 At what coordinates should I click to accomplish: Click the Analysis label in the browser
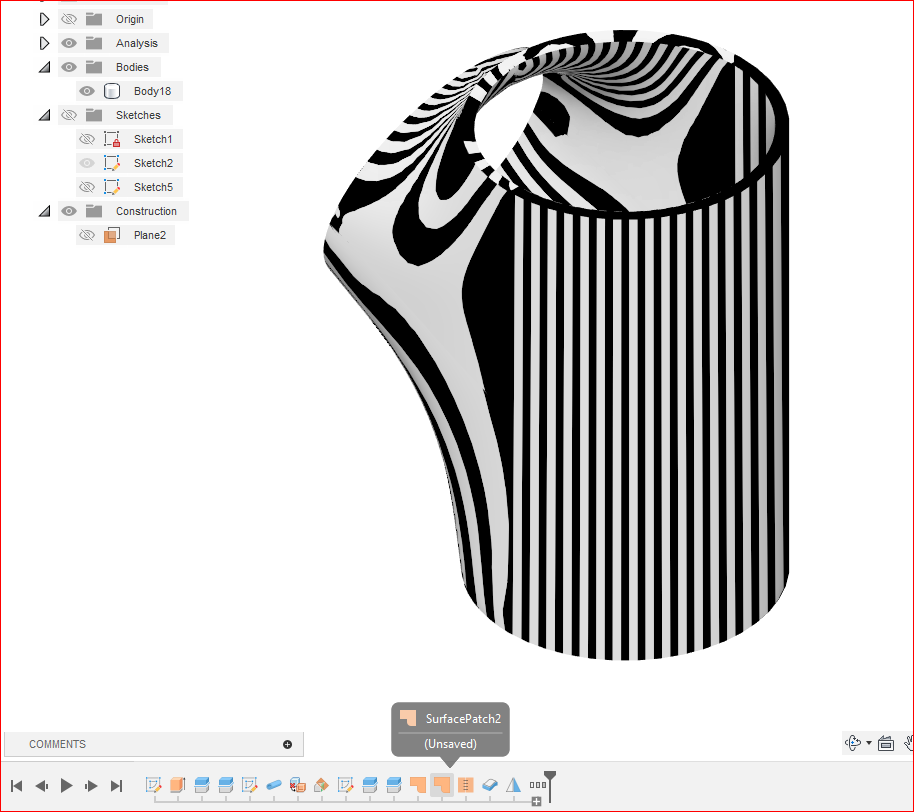coord(136,43)
